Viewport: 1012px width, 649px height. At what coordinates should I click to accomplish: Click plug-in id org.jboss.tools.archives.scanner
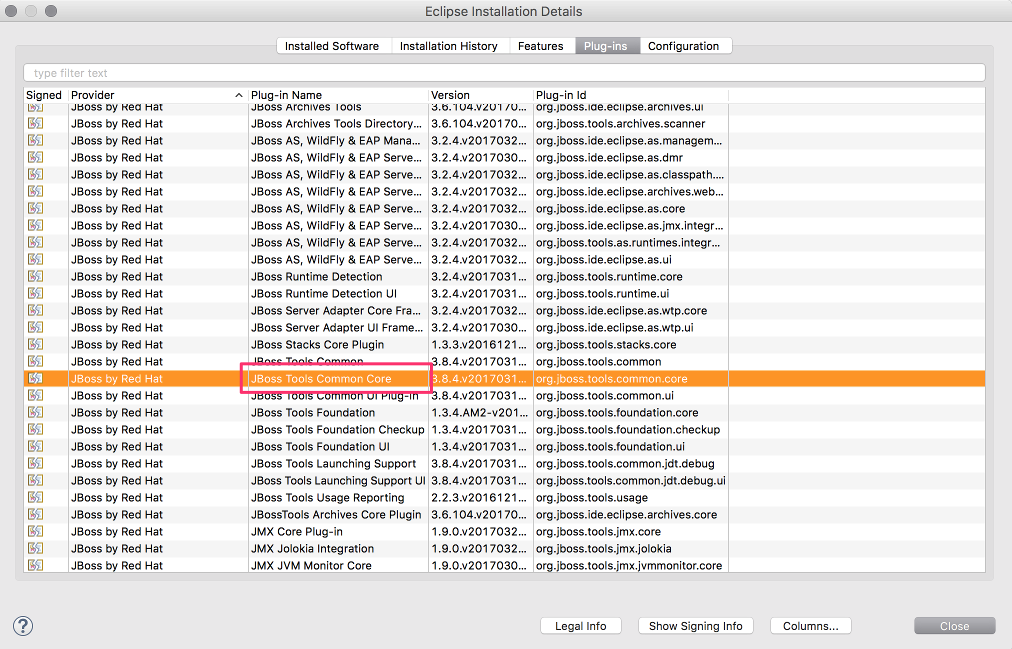pos(620,123)
